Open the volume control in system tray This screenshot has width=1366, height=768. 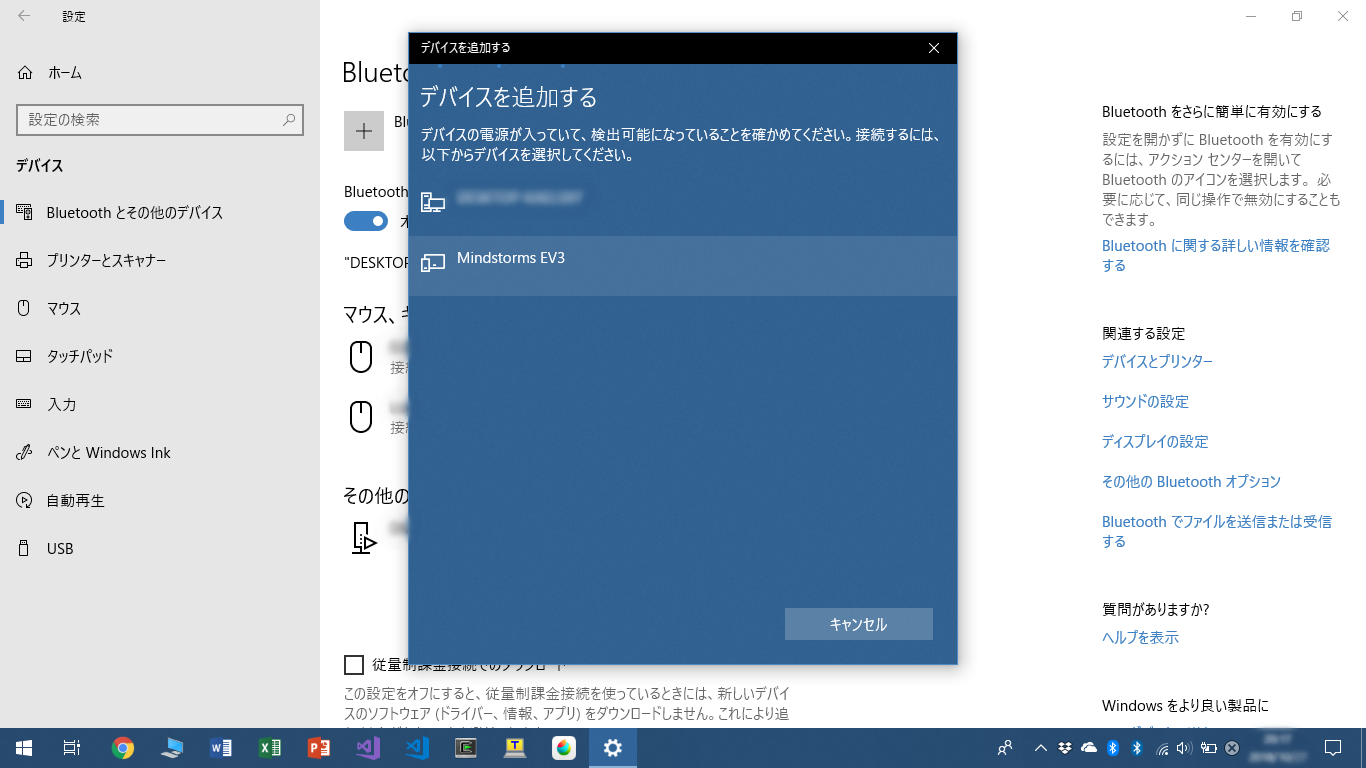pyautogui.click(x=1184, y=748)
